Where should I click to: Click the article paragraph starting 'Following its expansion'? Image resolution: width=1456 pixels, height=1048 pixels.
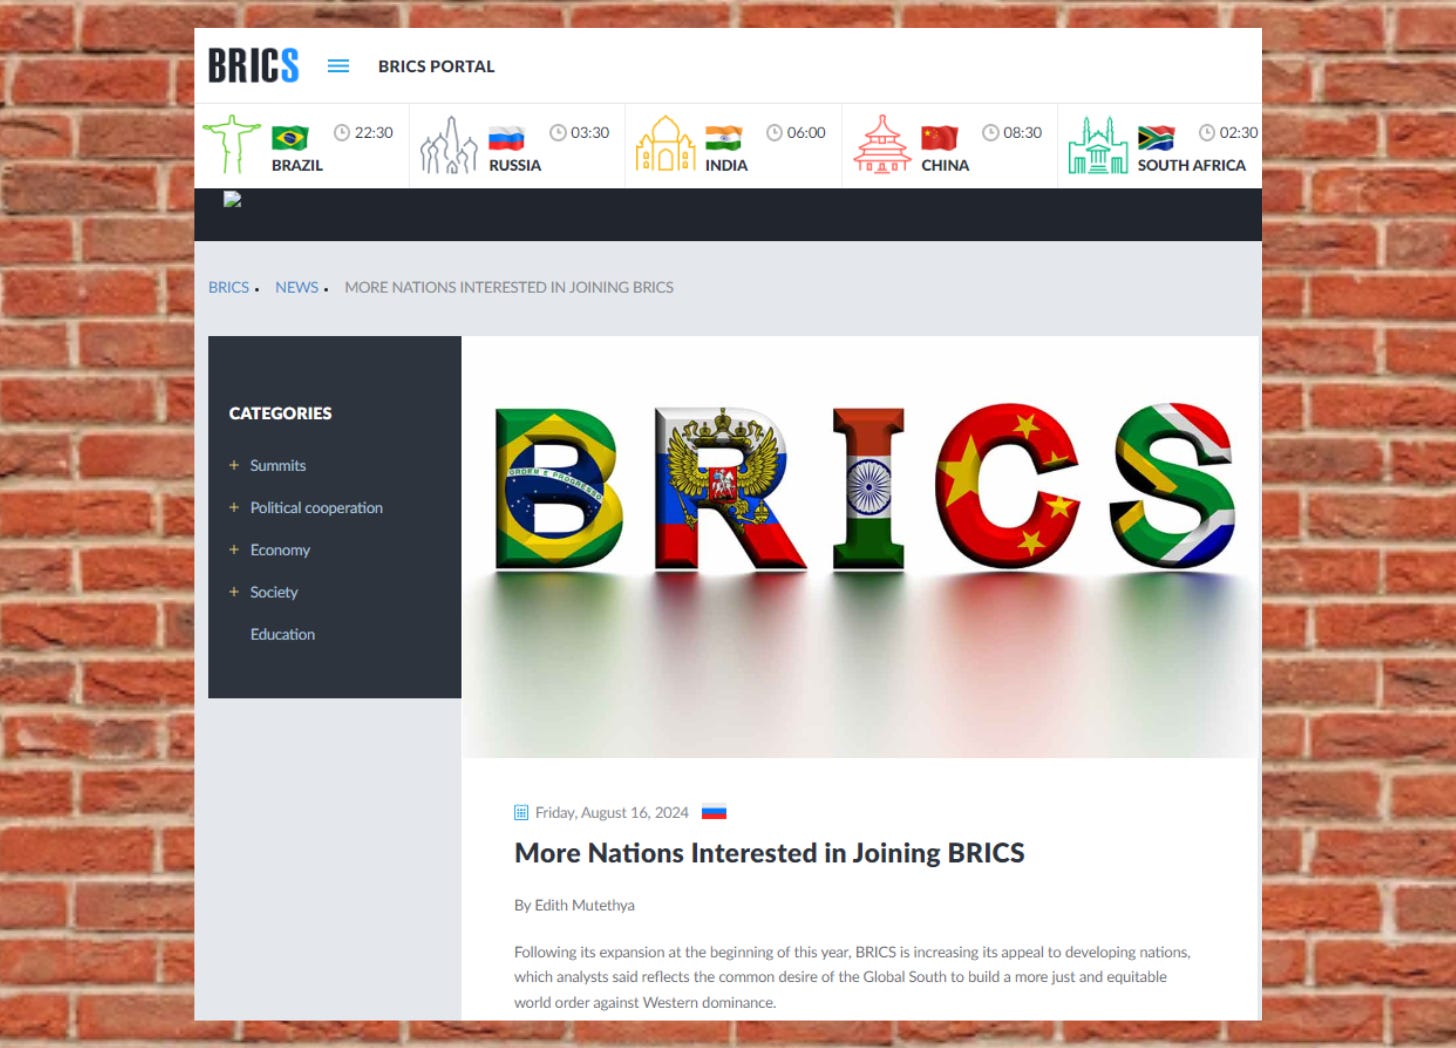852,977
